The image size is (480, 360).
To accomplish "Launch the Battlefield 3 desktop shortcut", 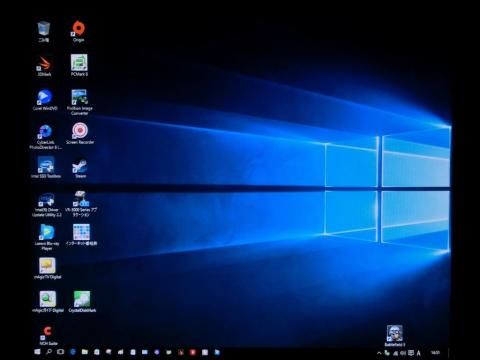I will pyautogui.click(x=395, y=336).
